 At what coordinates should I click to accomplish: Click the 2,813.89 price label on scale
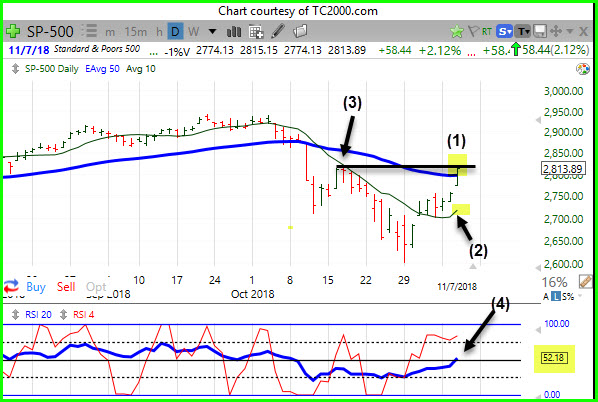click(x=563, y=168)
